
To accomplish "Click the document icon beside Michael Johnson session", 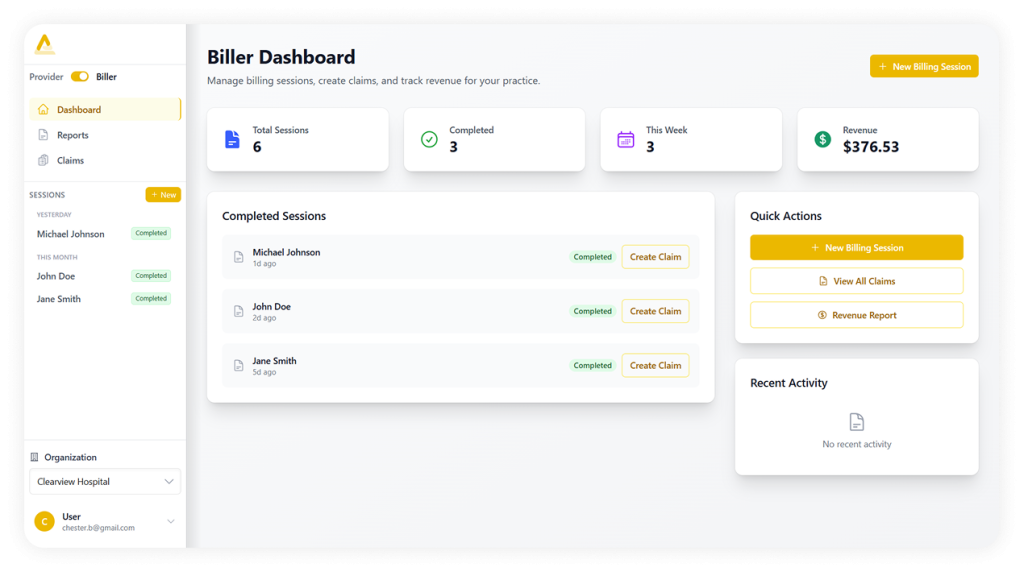I will [x=238, y=257].
